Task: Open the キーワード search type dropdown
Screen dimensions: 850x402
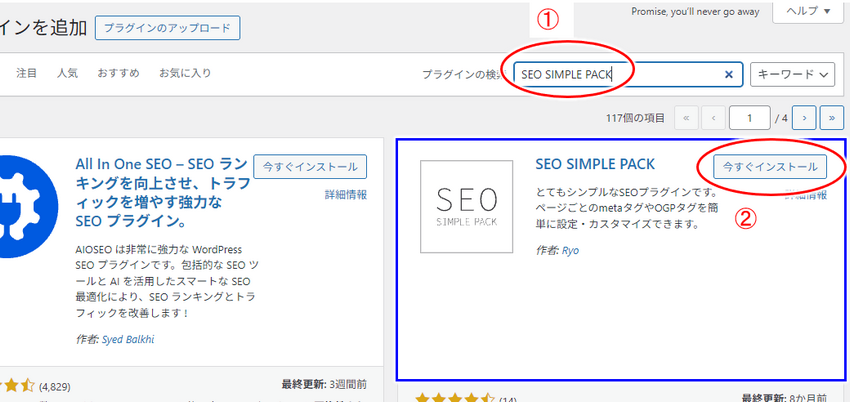Action: point(792,75)
